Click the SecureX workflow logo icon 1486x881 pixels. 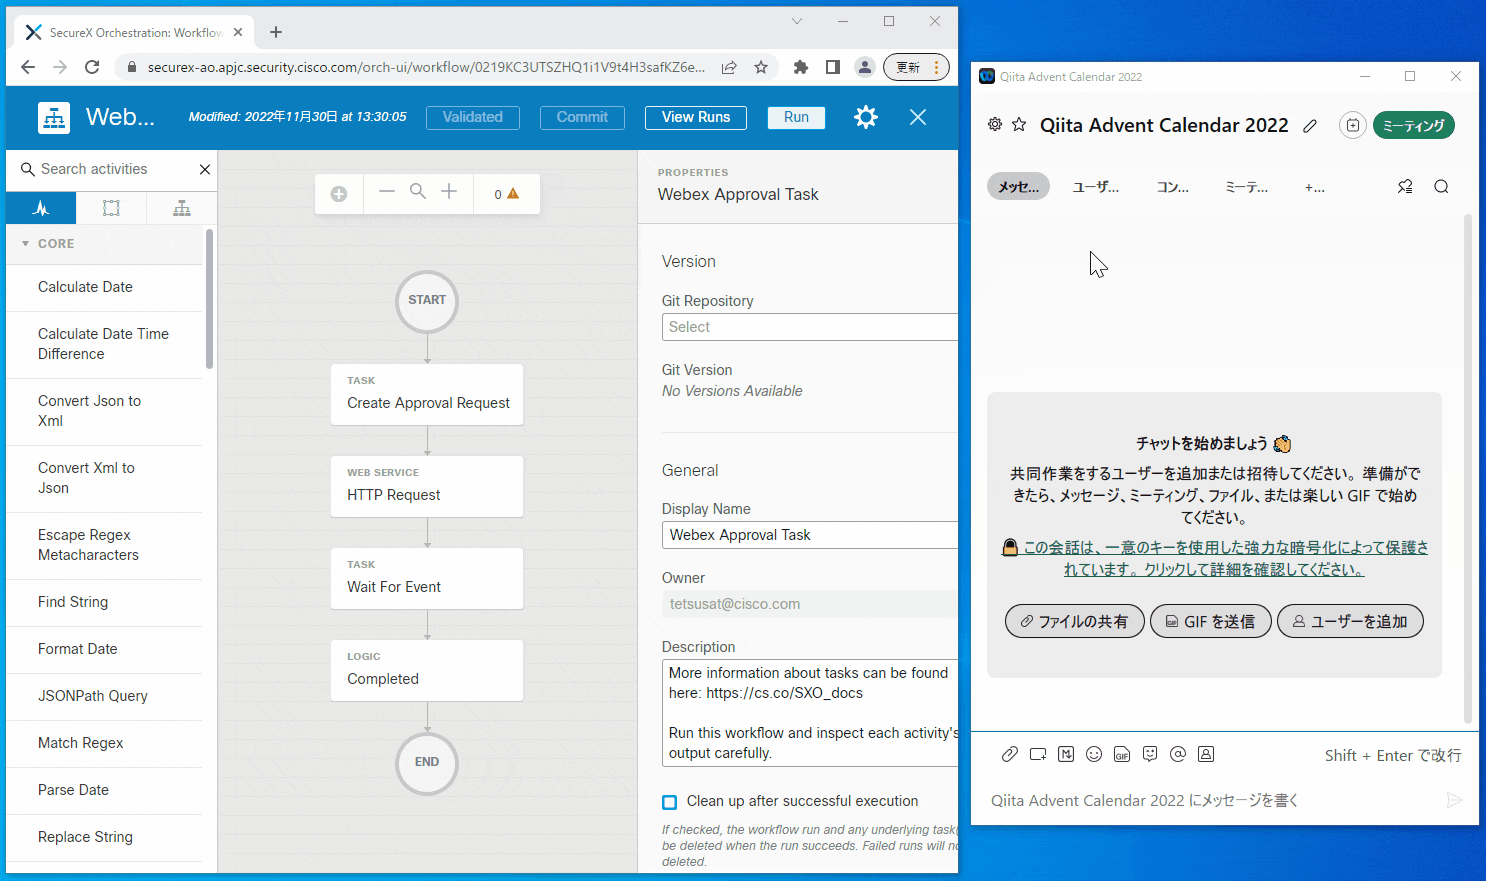(54, 117)
